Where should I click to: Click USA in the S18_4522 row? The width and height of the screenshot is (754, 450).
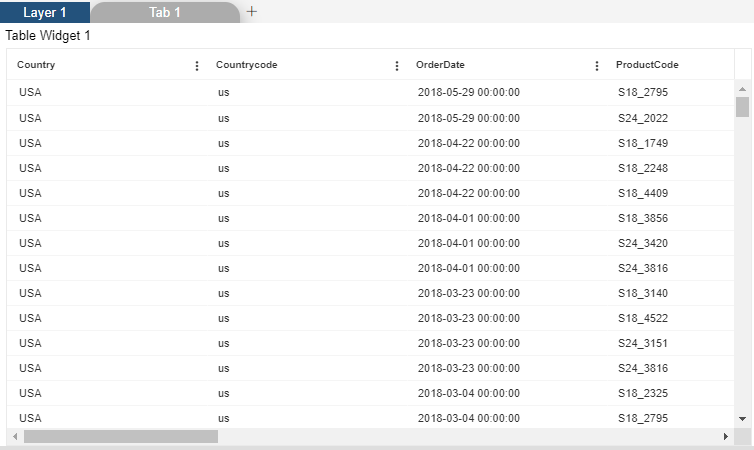pos(30,318)
